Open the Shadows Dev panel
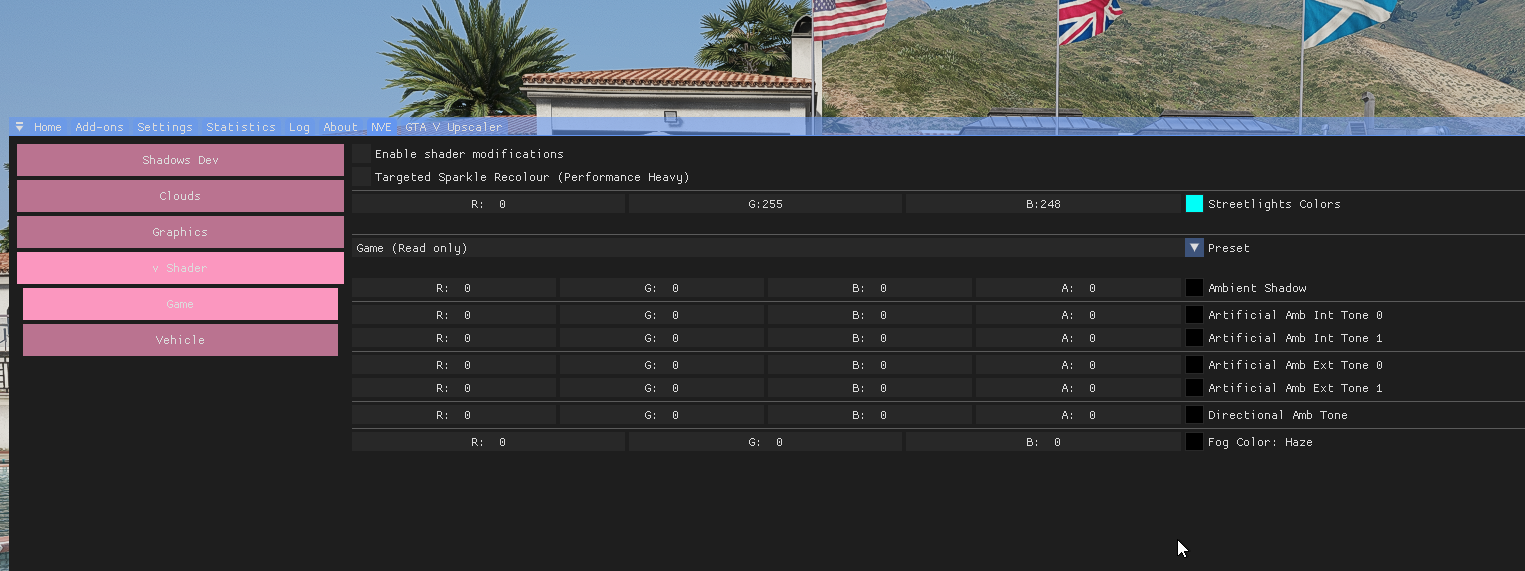Viewport: 1525px width, 571px height. (x=180, y=160)
